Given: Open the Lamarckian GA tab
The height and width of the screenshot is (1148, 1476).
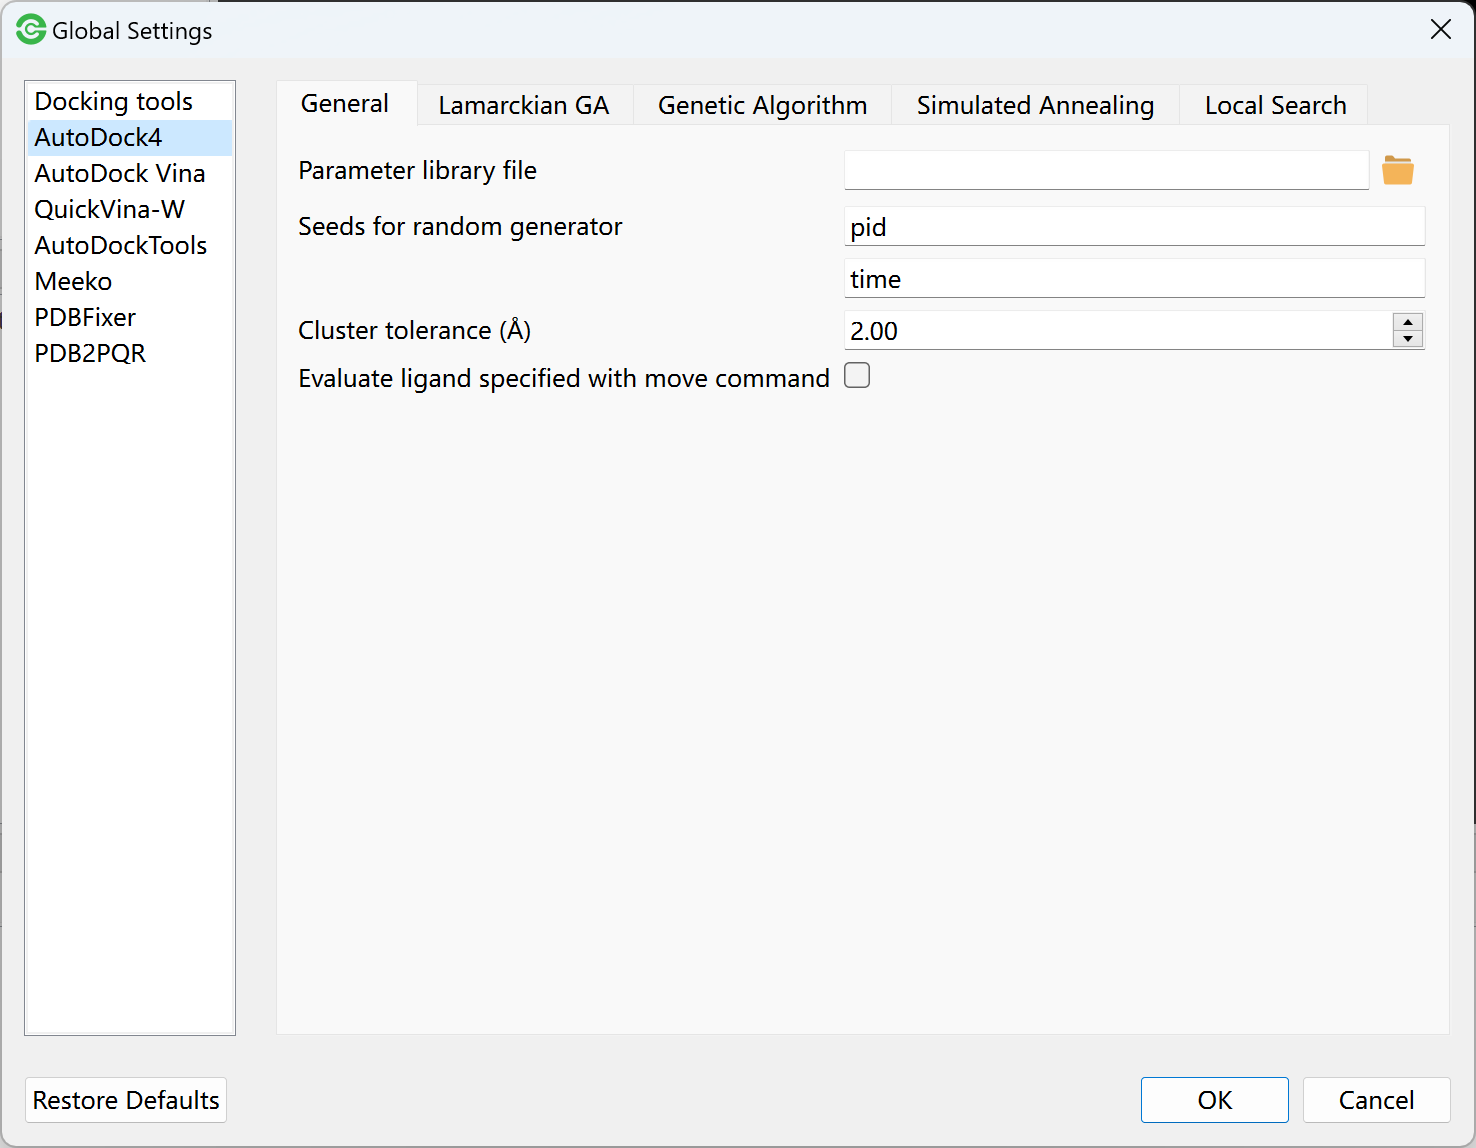Looking at the screenshot, I should pyautogui.click(x=524, y=105).
